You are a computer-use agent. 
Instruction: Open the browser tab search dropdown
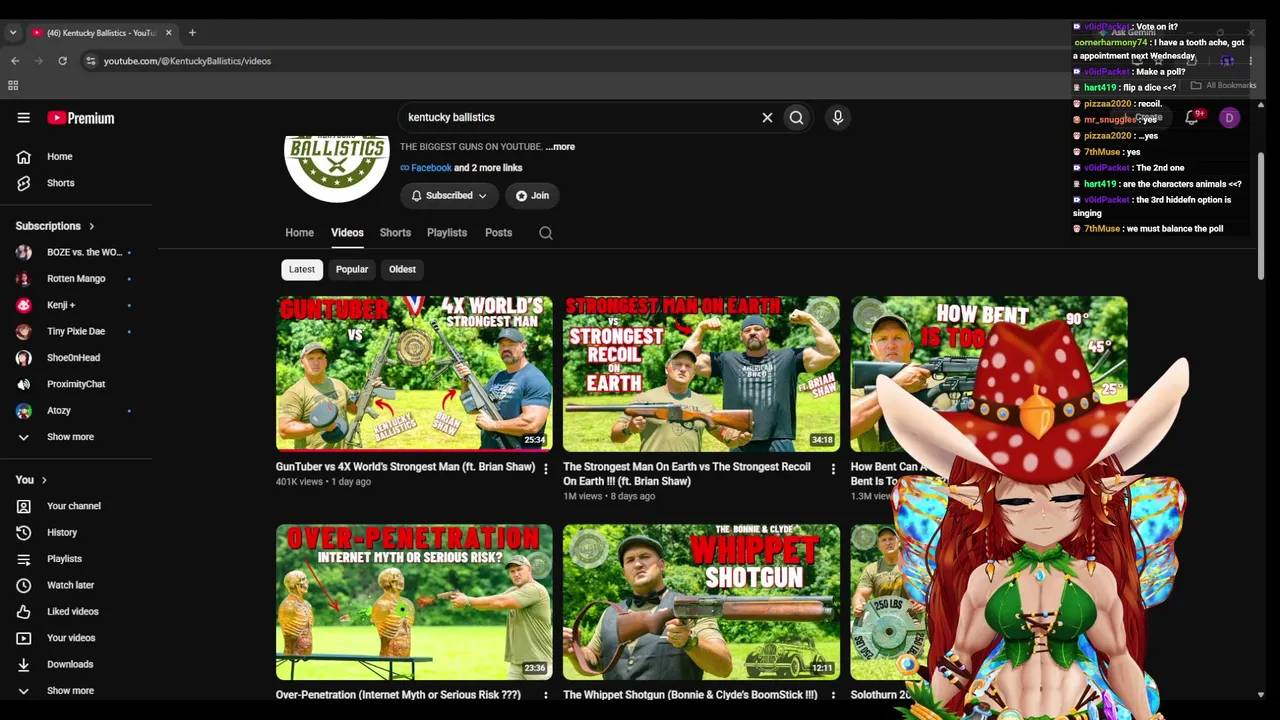(x=13, y=33)
